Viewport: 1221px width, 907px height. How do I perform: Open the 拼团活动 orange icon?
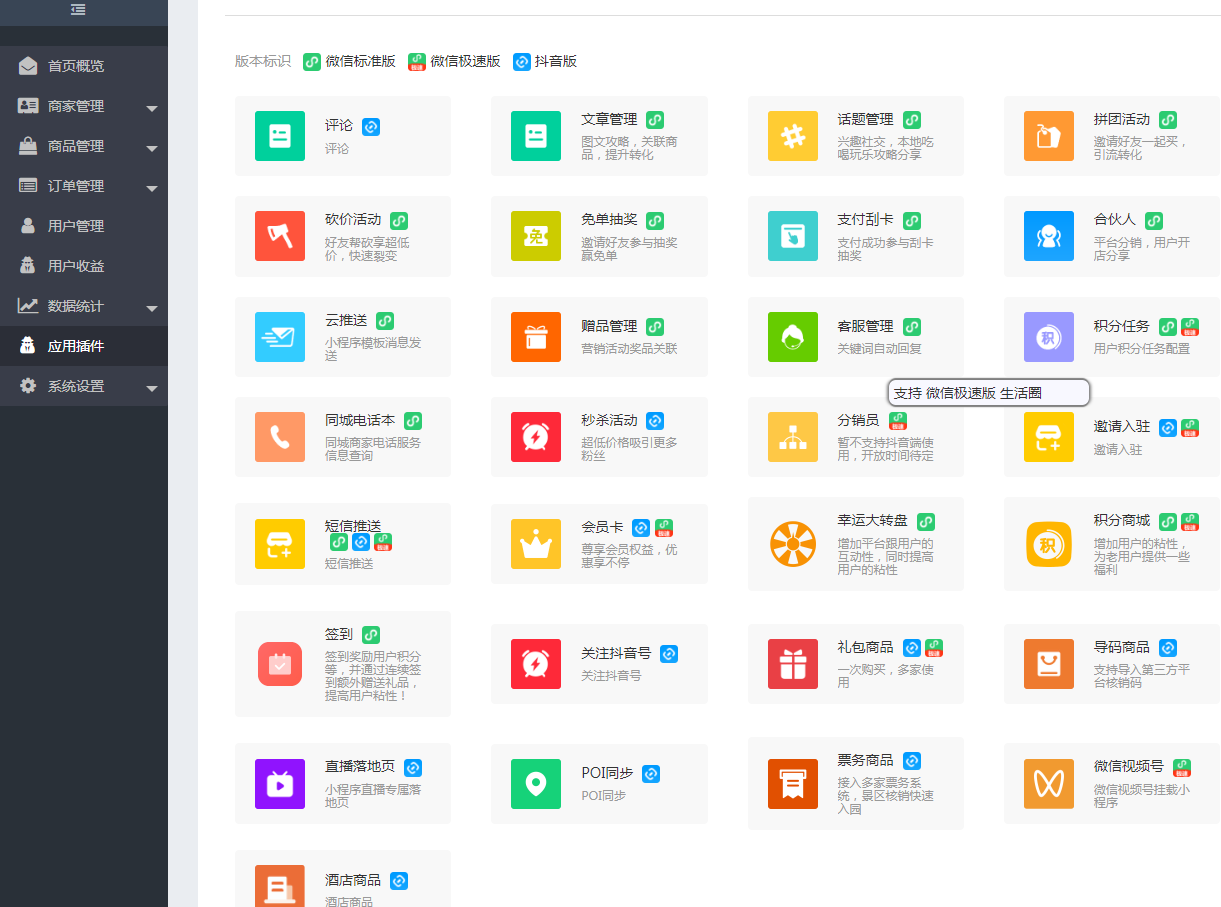coord(1049,136)
